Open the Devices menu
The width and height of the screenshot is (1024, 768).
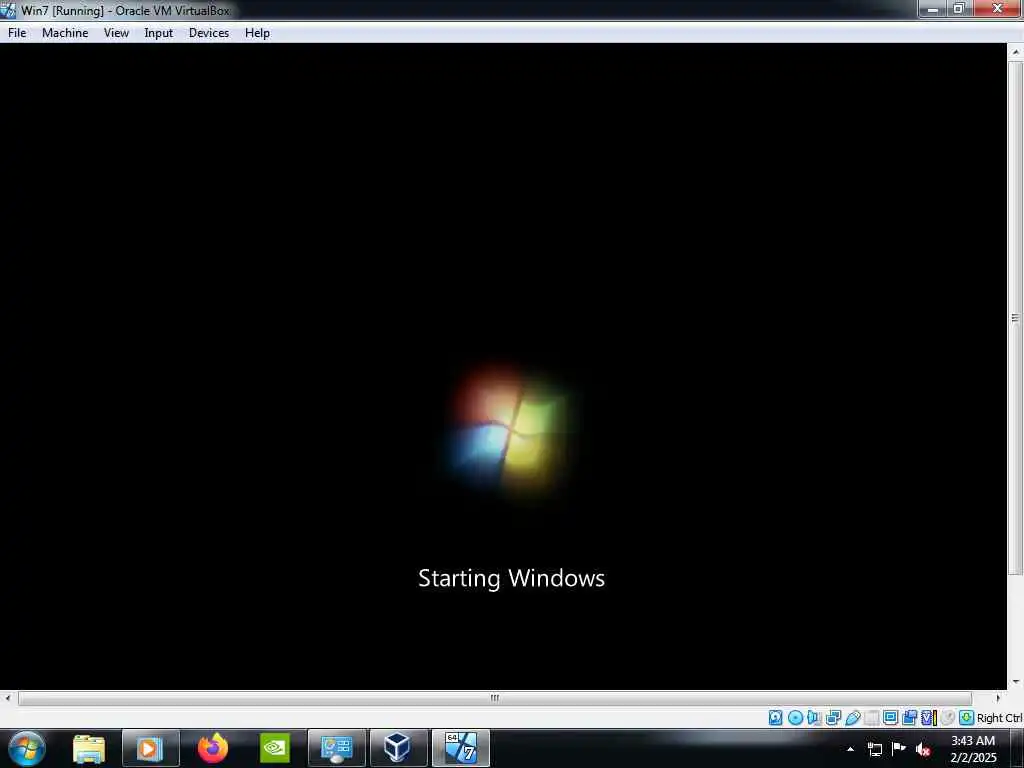tap(209, 33)
